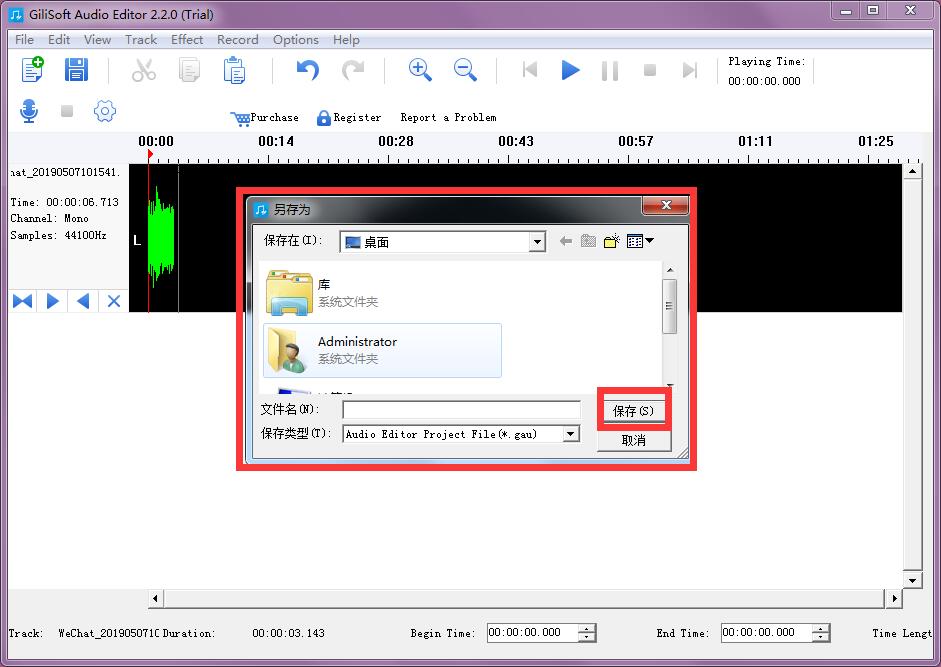
Task: Click the track delete X icon
Action: coord(114,301)
